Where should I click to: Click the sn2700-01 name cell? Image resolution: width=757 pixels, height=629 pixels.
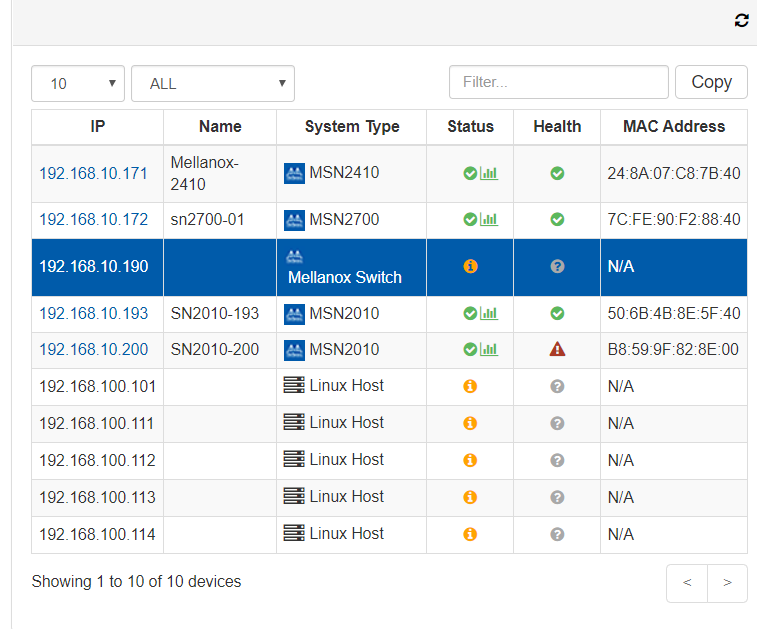click(220, 220)
